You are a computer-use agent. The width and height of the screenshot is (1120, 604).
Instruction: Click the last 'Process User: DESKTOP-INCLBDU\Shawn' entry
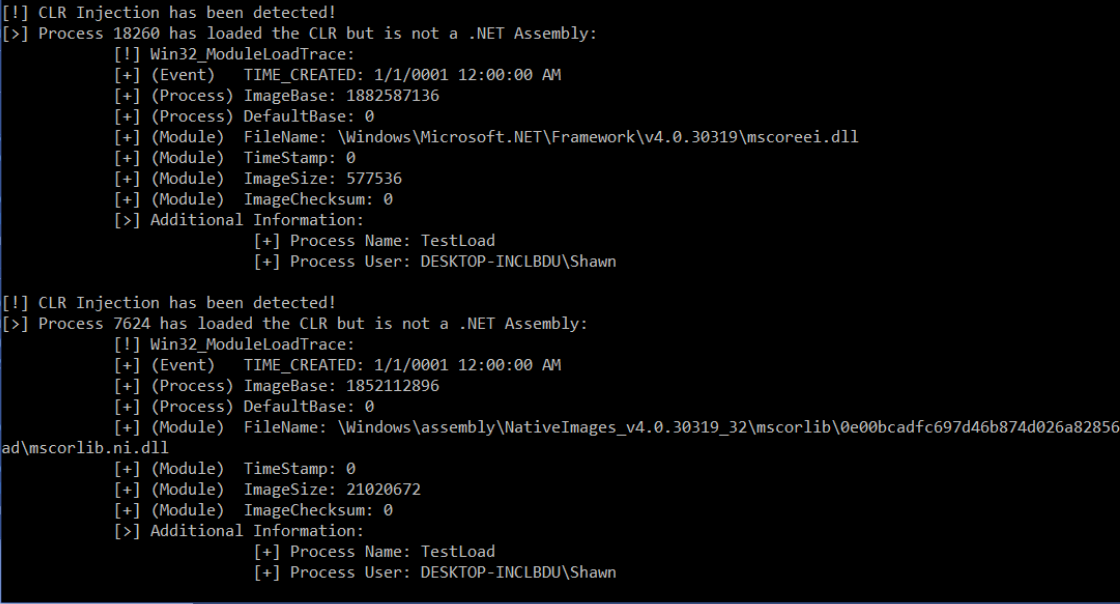click(x=435, y=572)
